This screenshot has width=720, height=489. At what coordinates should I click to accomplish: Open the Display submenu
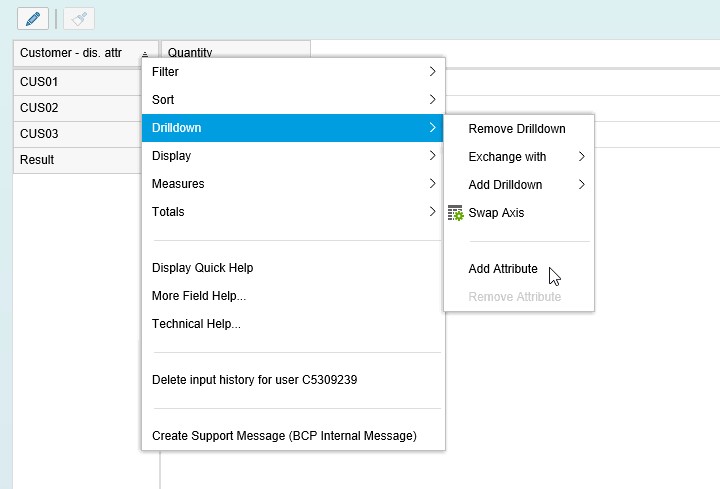click(293, 156)
